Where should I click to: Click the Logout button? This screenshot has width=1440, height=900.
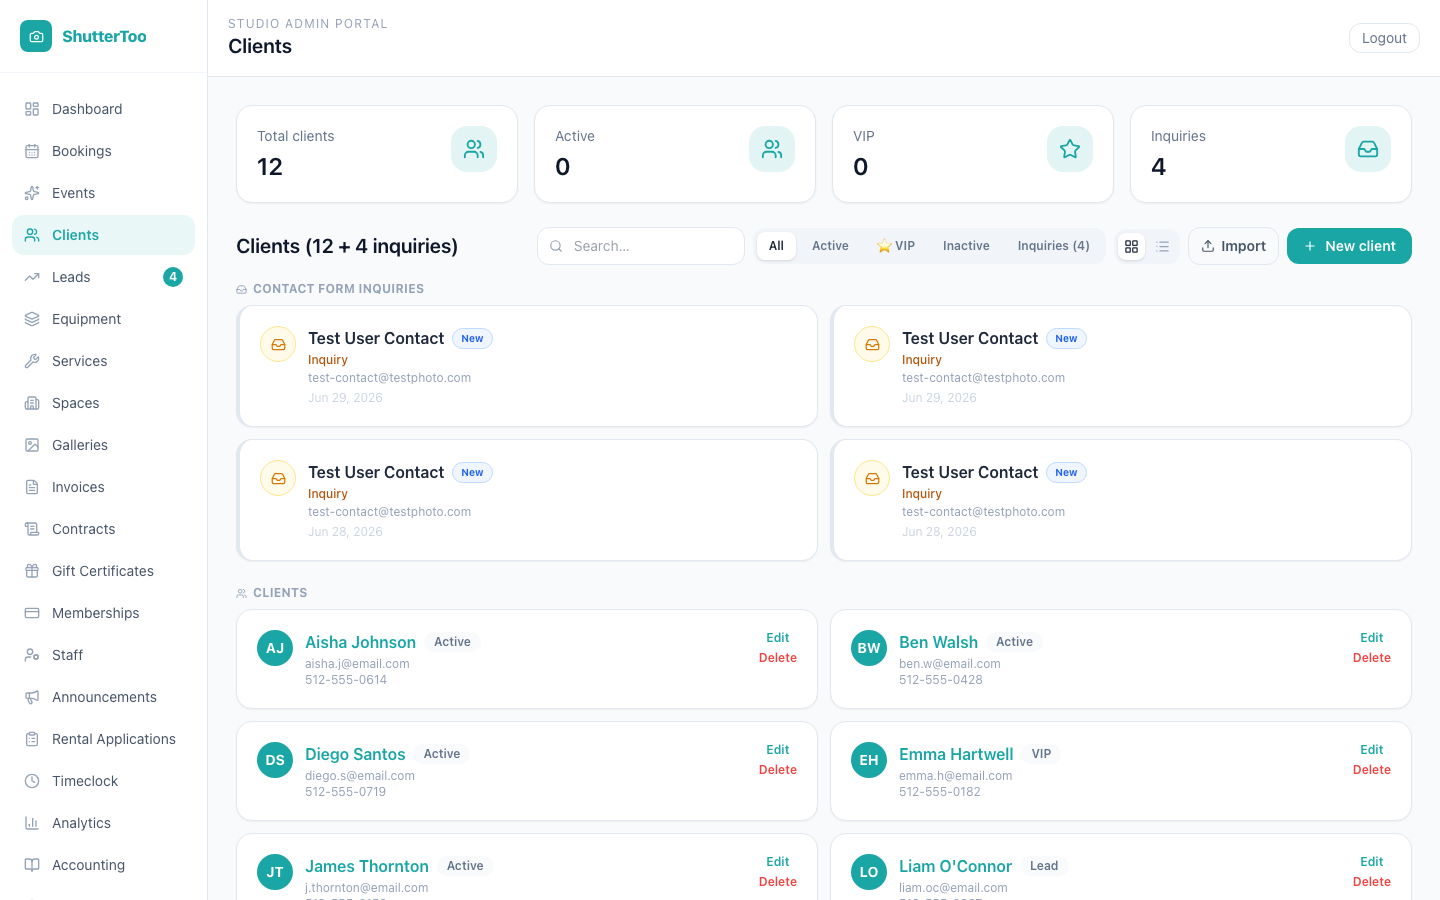point(1384,38)
